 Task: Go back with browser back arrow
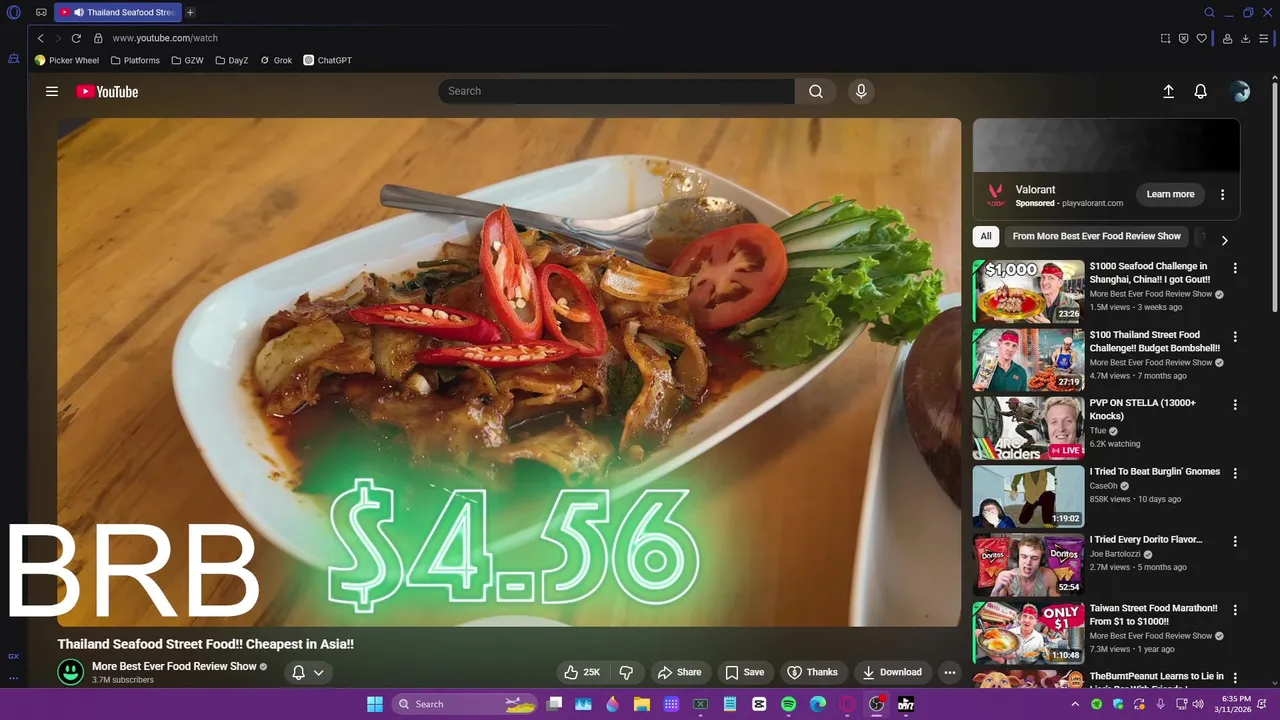point(41,38)
